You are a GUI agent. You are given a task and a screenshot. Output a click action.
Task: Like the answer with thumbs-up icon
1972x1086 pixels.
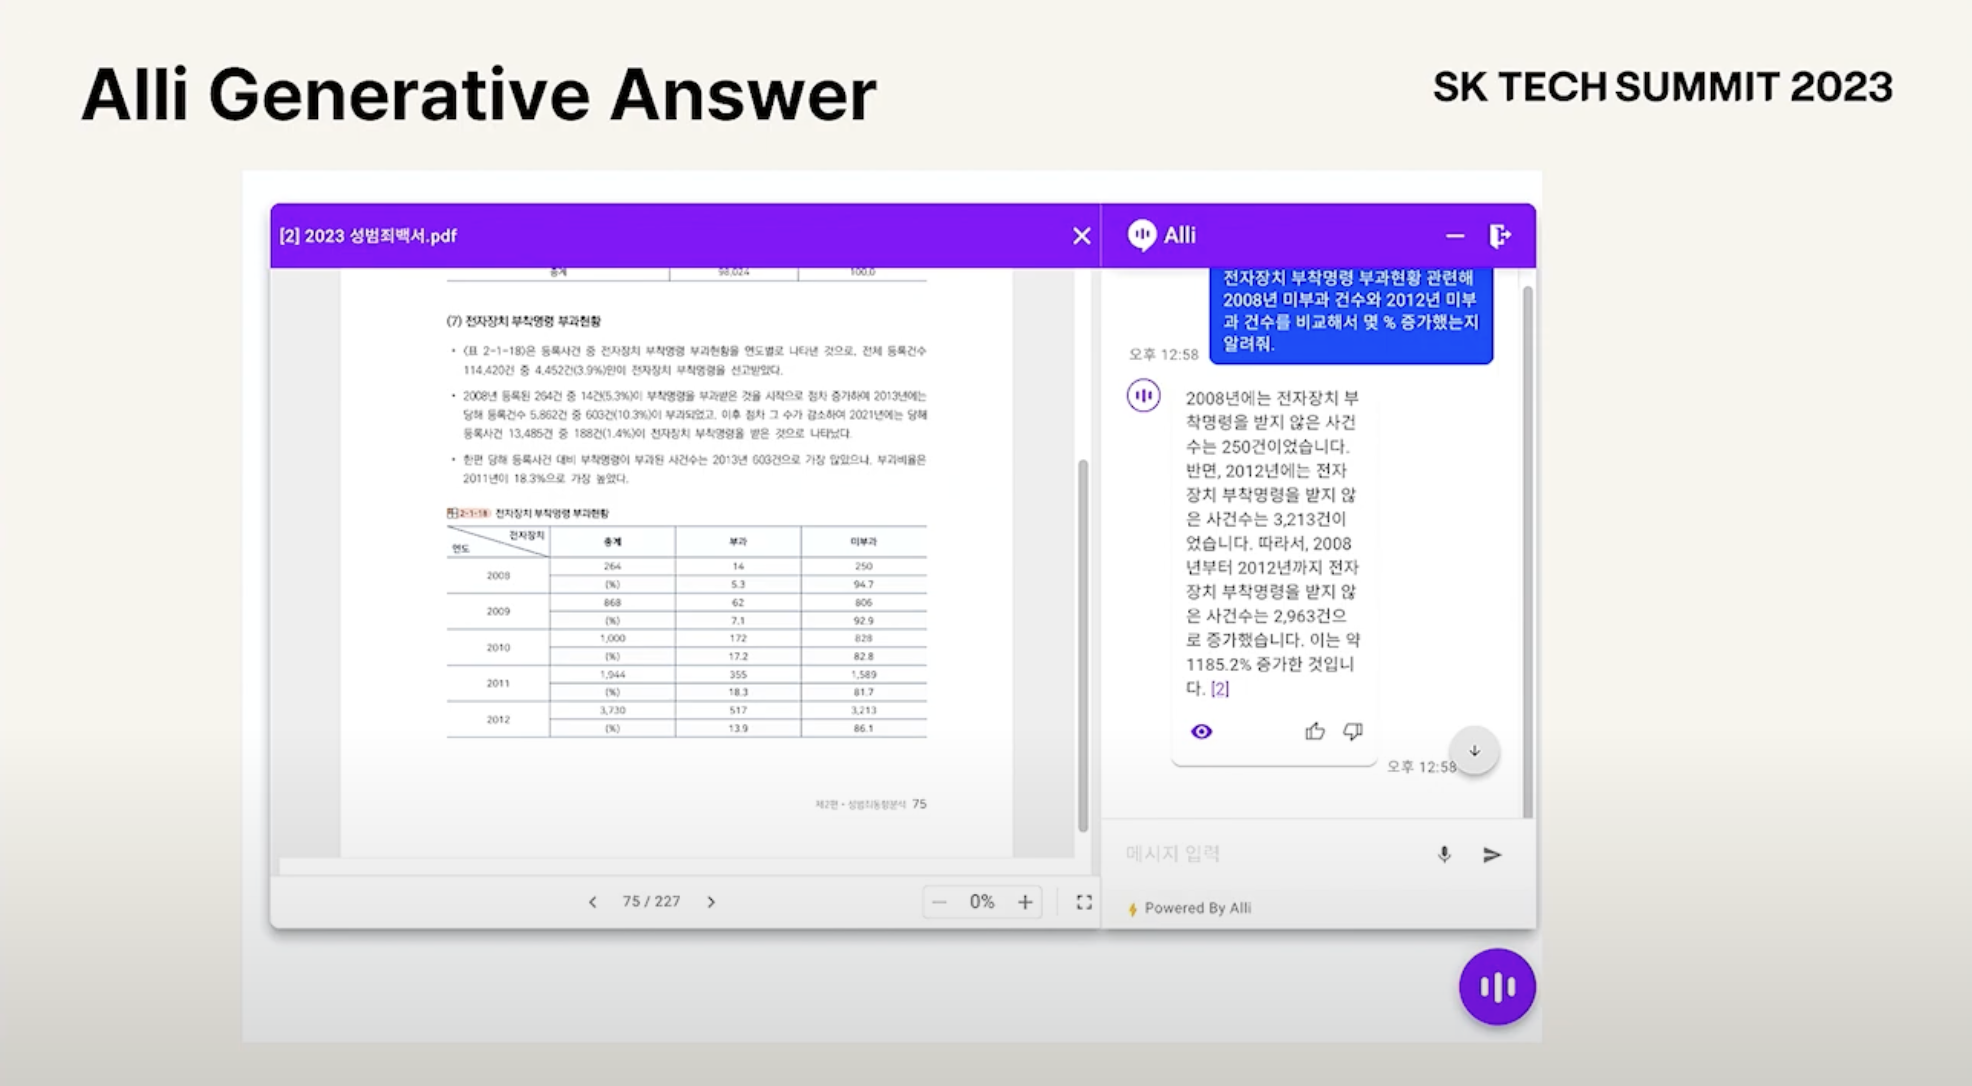tap(1314, 732)
